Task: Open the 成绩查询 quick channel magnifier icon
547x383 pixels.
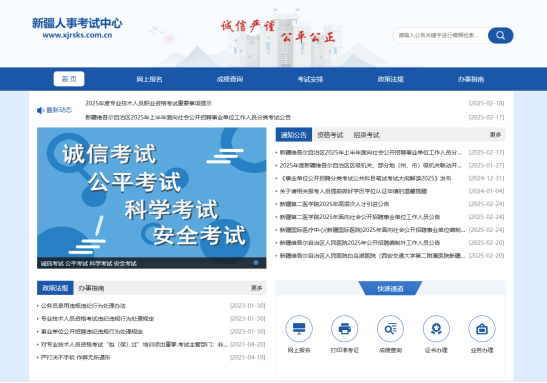Action: [x=390, y=329]
